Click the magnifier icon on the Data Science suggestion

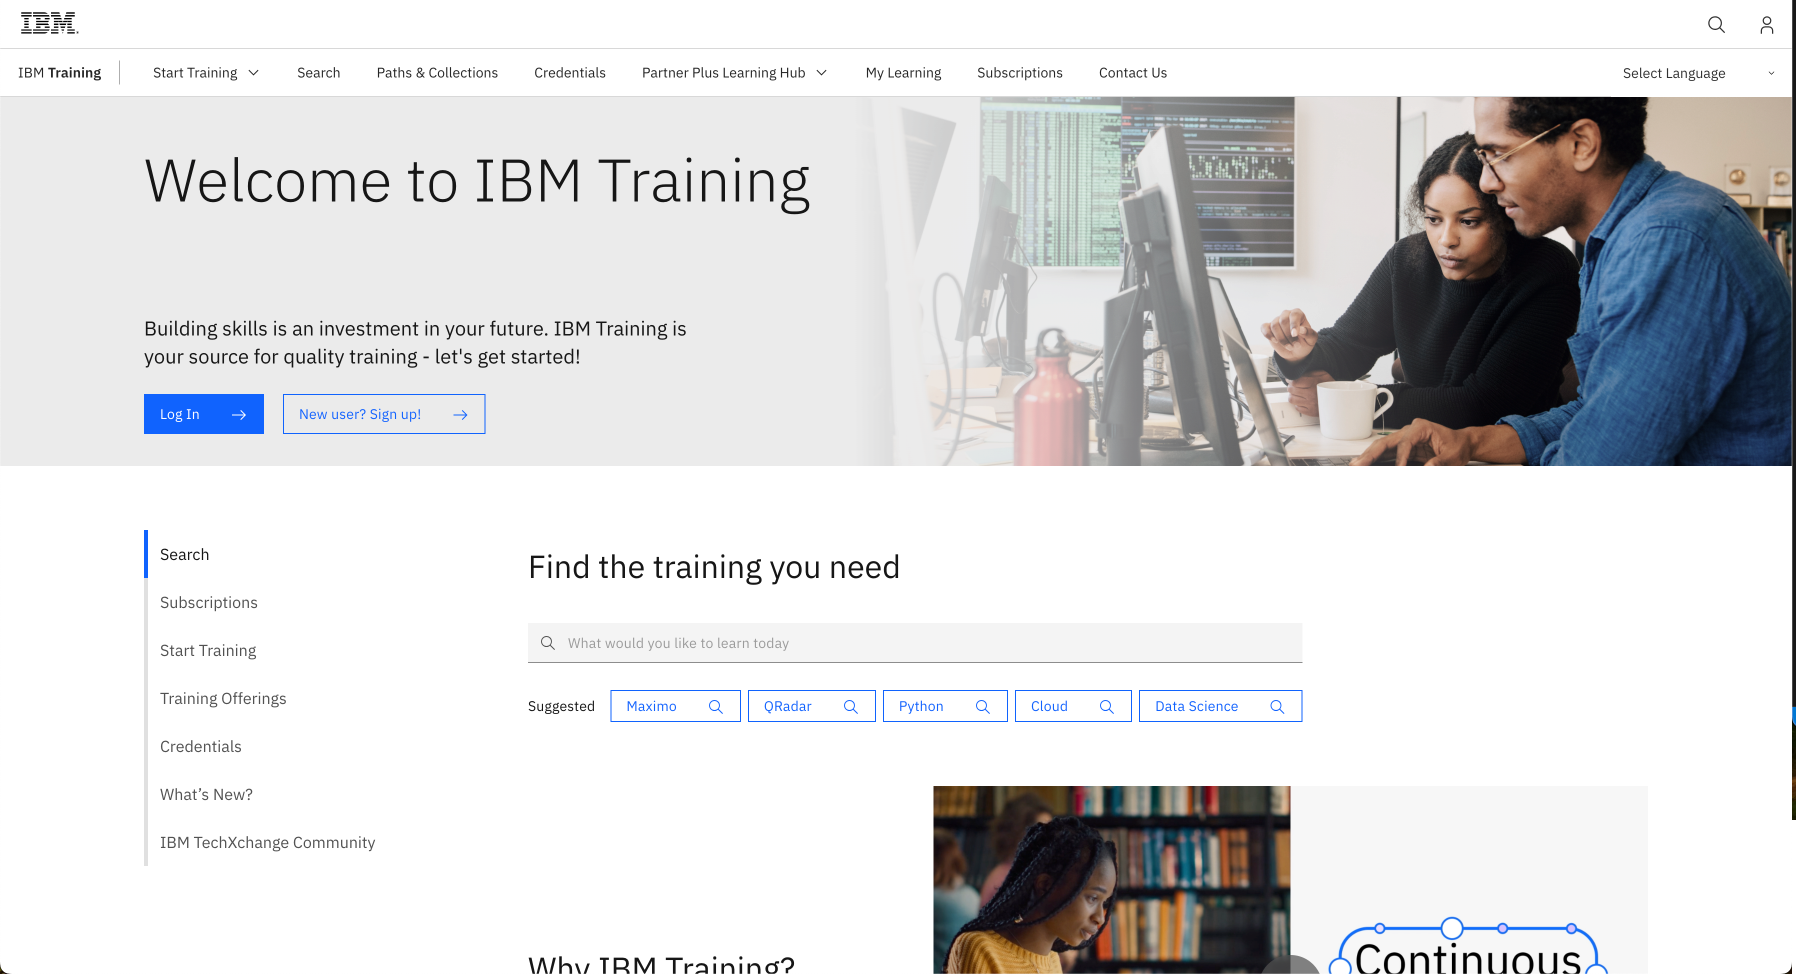(1276, 706)
